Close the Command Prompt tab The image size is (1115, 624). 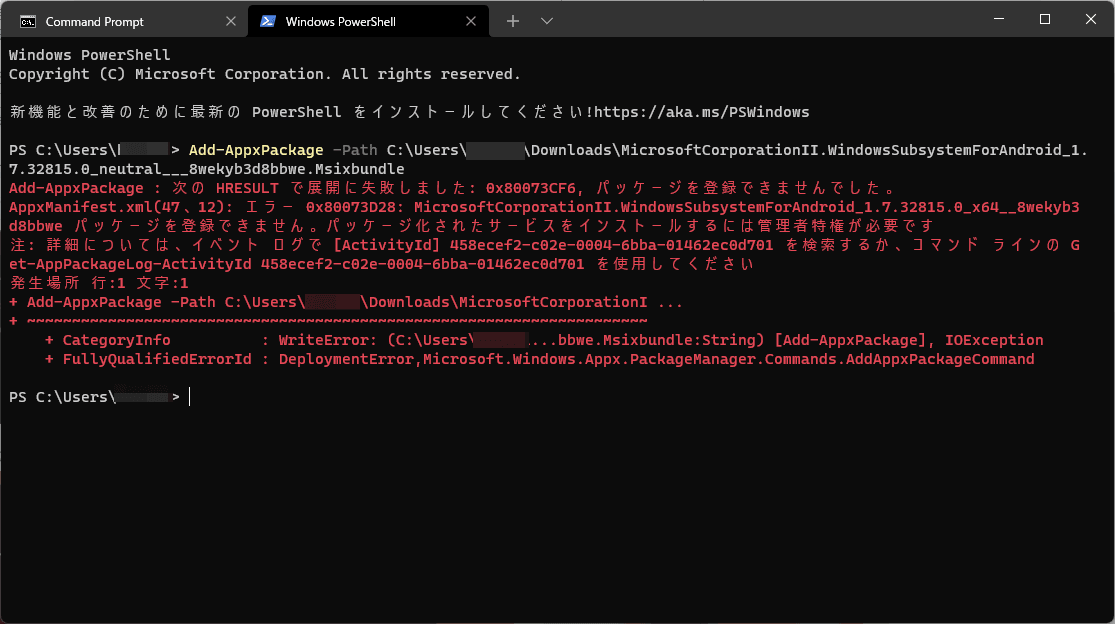tap(231, 21)
